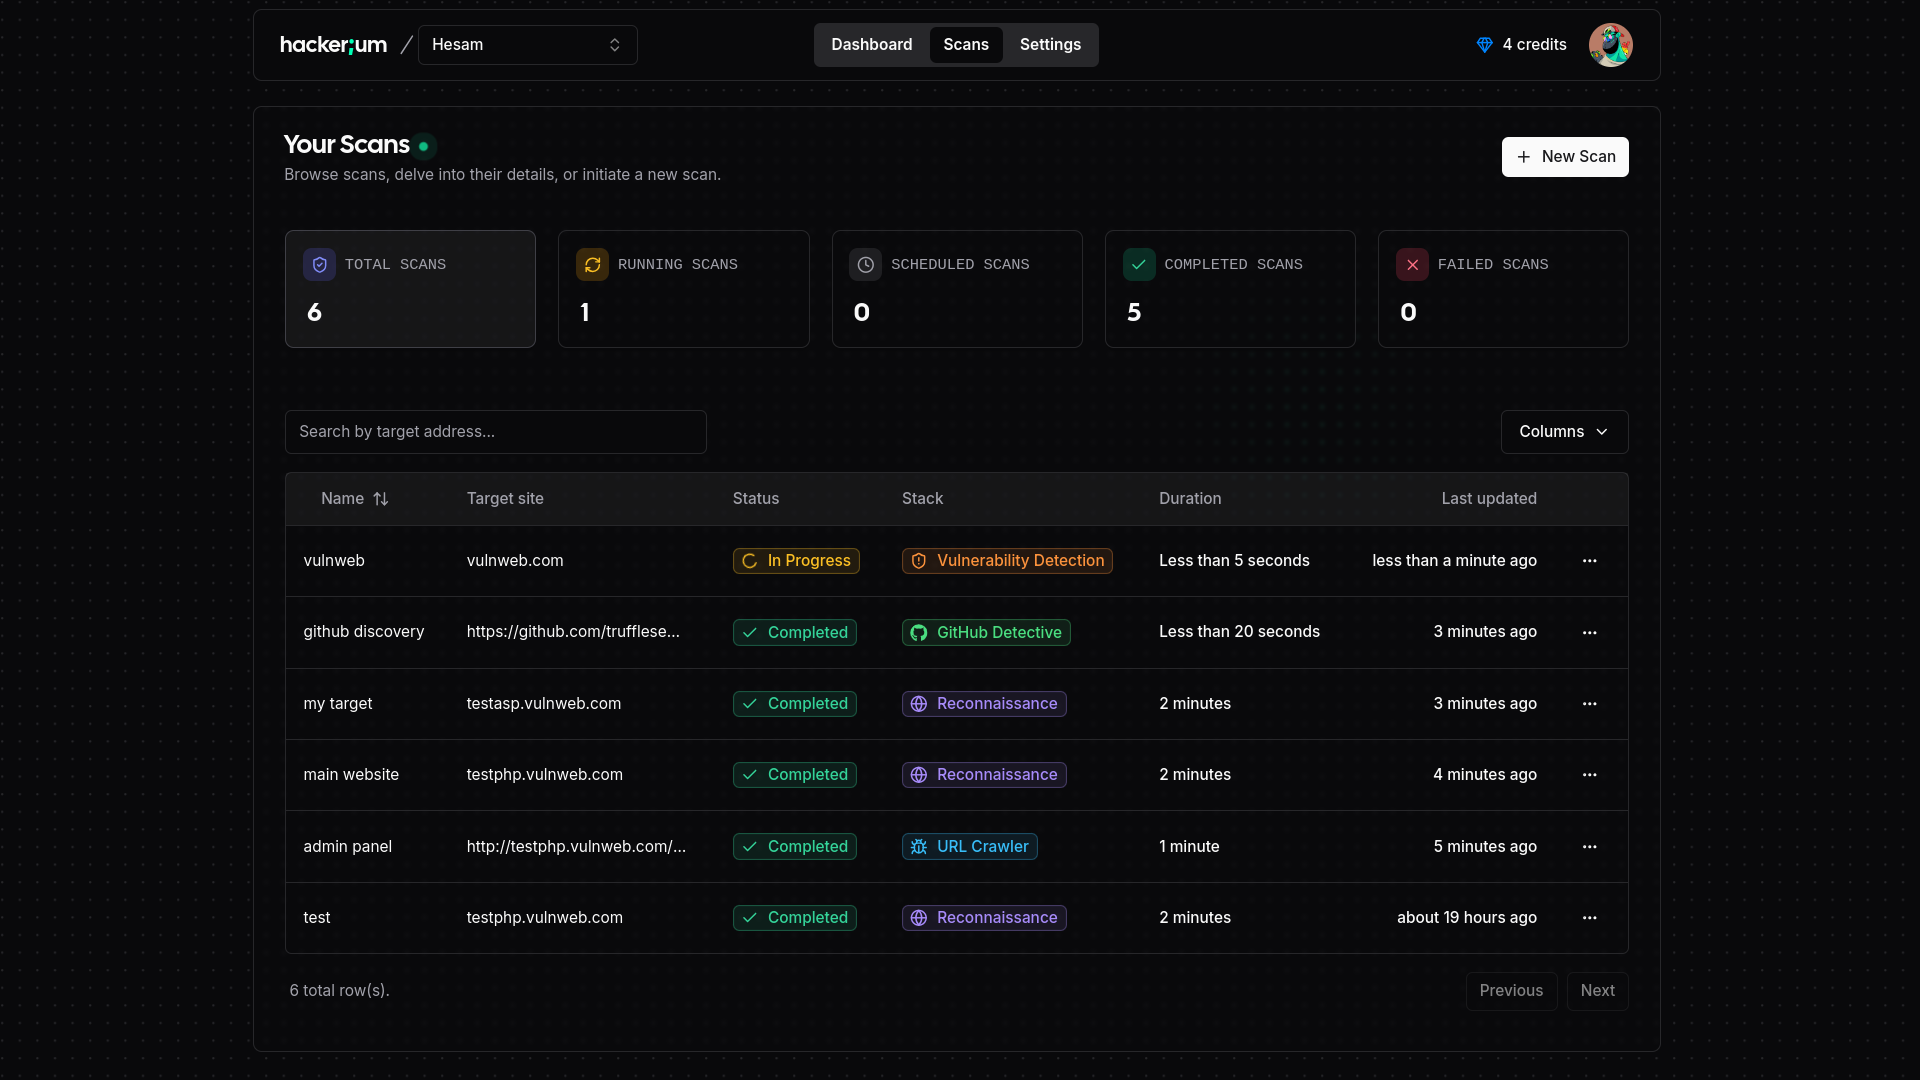Open the Hesam workspace selector
Screen dimensions: 1920x1080
(x=527, y=45)
